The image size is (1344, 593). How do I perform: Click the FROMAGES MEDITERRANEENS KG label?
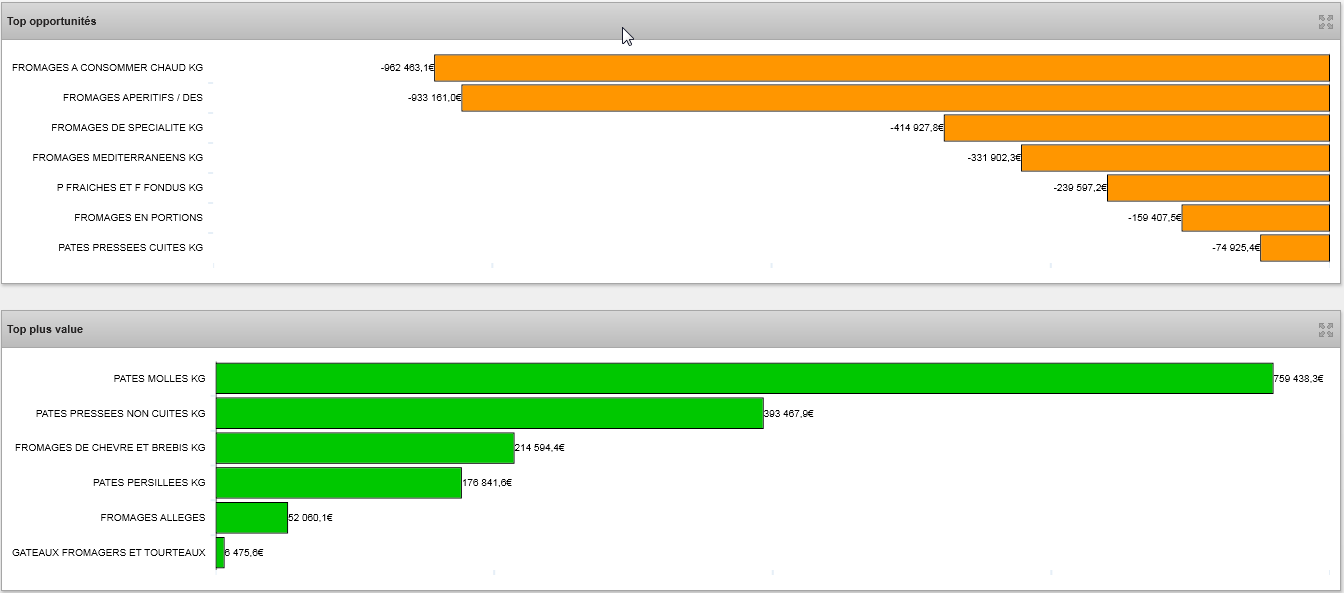coord(118,158)
